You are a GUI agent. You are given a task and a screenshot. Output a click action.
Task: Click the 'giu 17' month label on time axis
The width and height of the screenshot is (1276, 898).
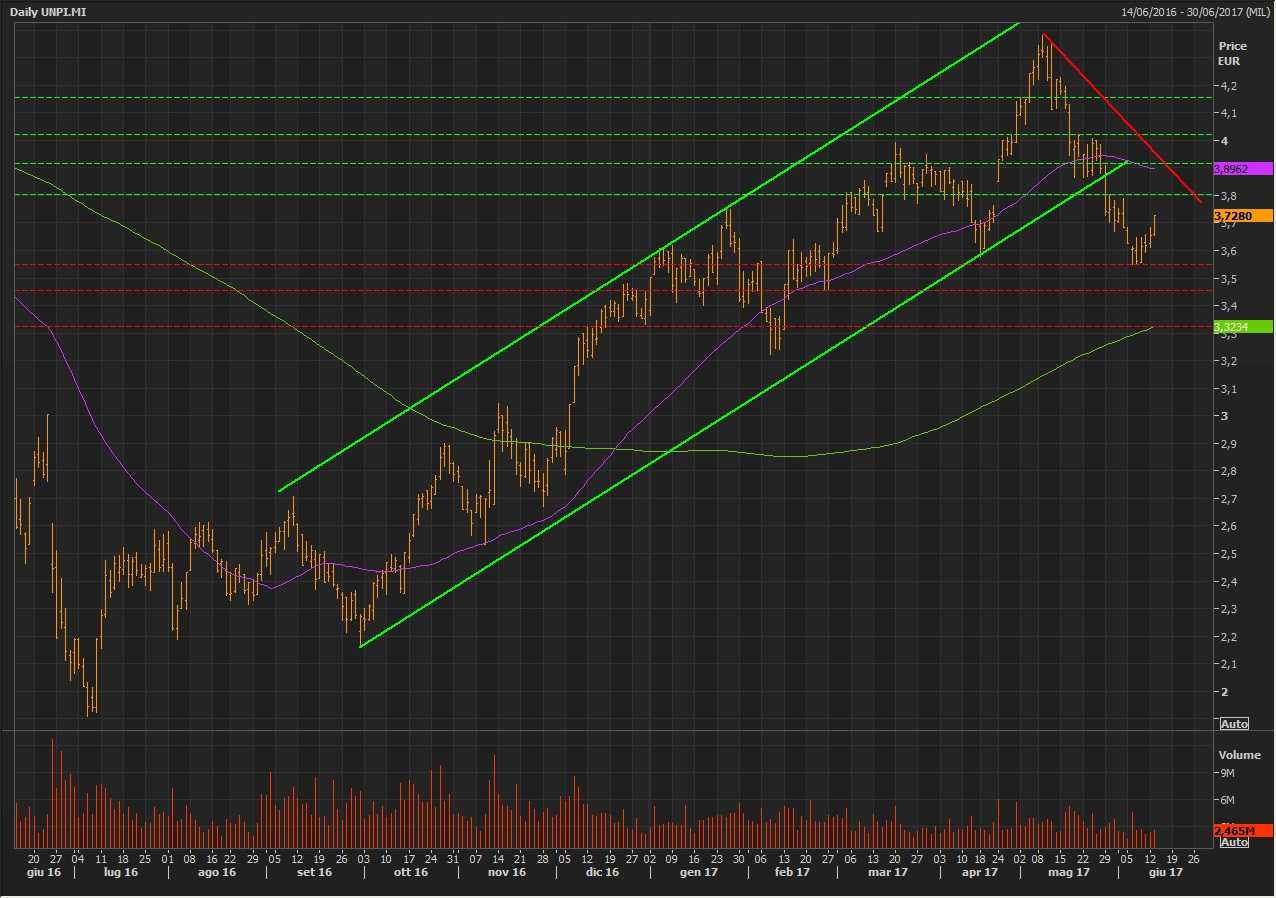pos(1165,873)
